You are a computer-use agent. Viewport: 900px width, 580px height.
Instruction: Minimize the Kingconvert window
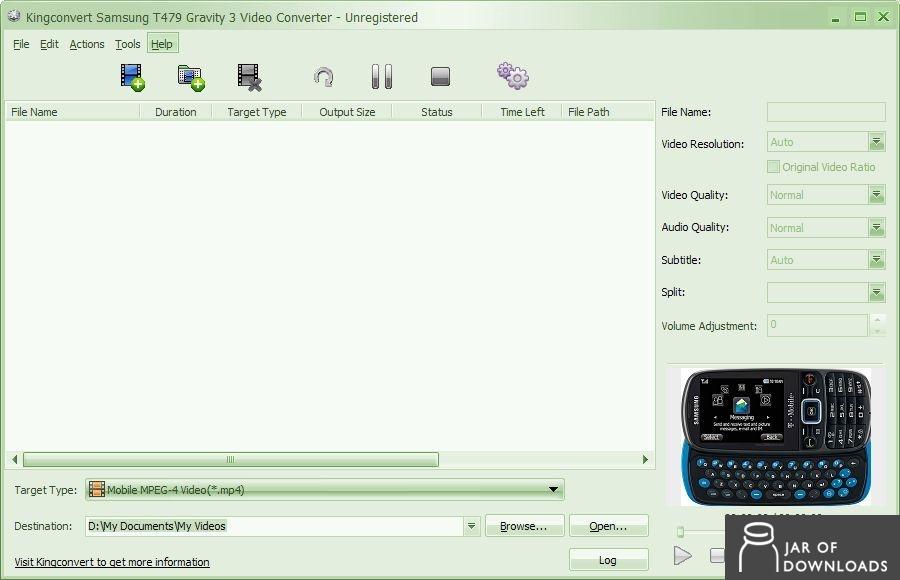[835, 18]
